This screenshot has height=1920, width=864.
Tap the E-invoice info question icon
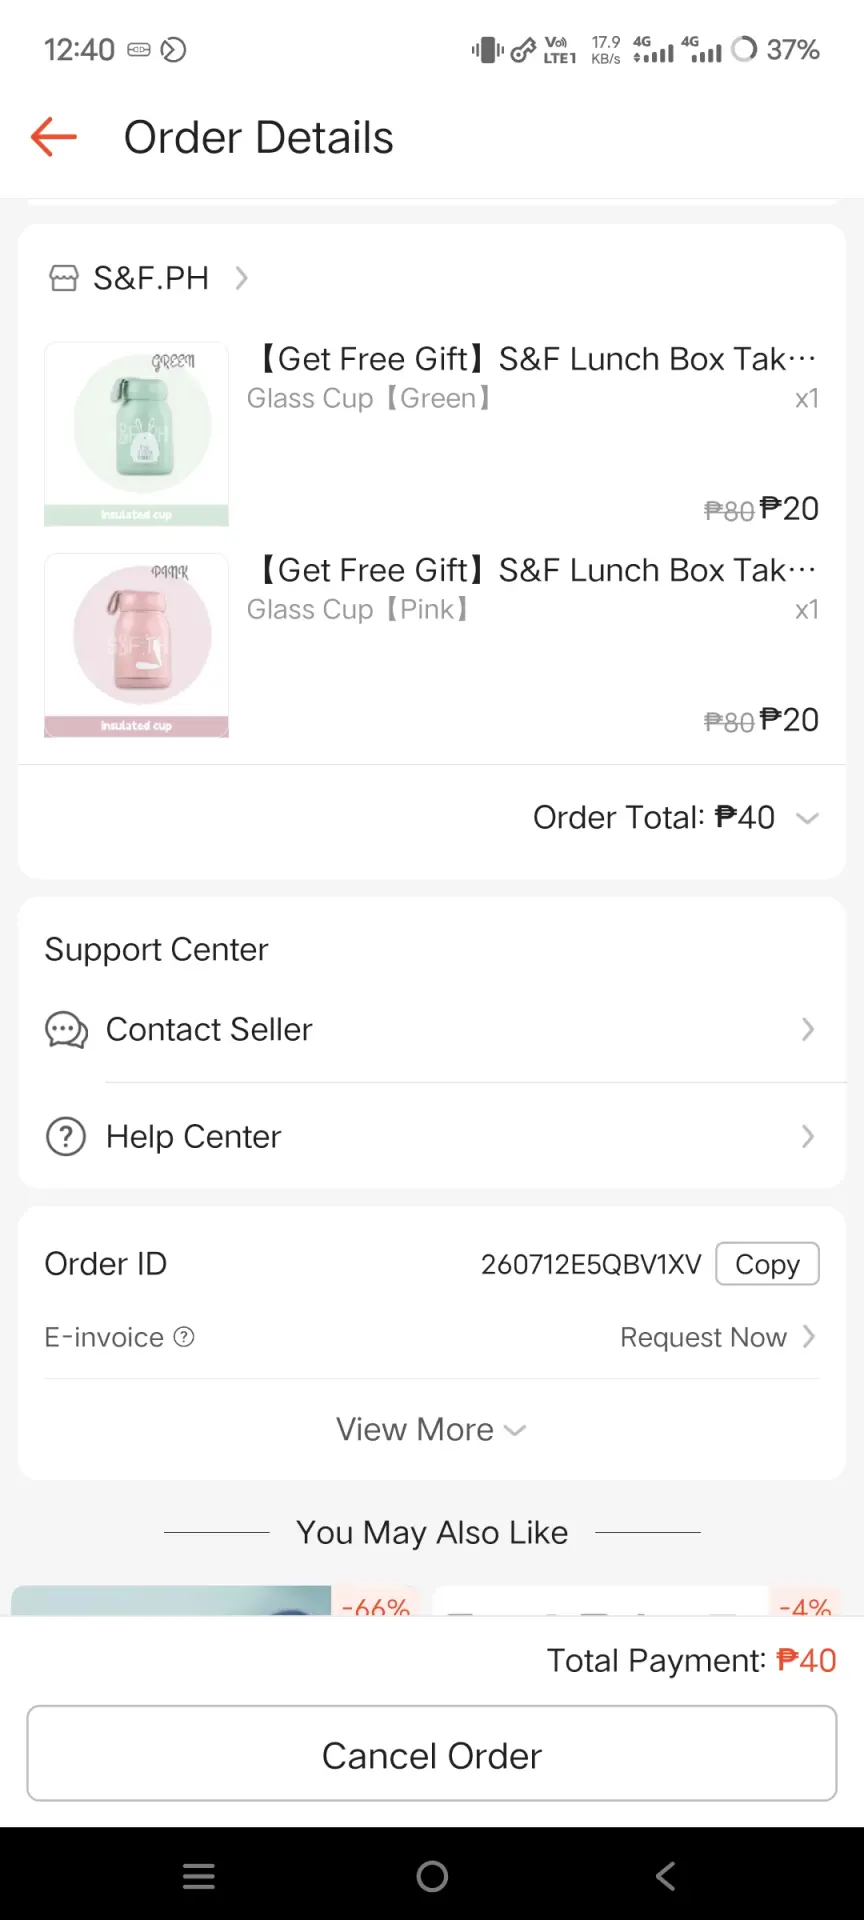(184, 1337)
